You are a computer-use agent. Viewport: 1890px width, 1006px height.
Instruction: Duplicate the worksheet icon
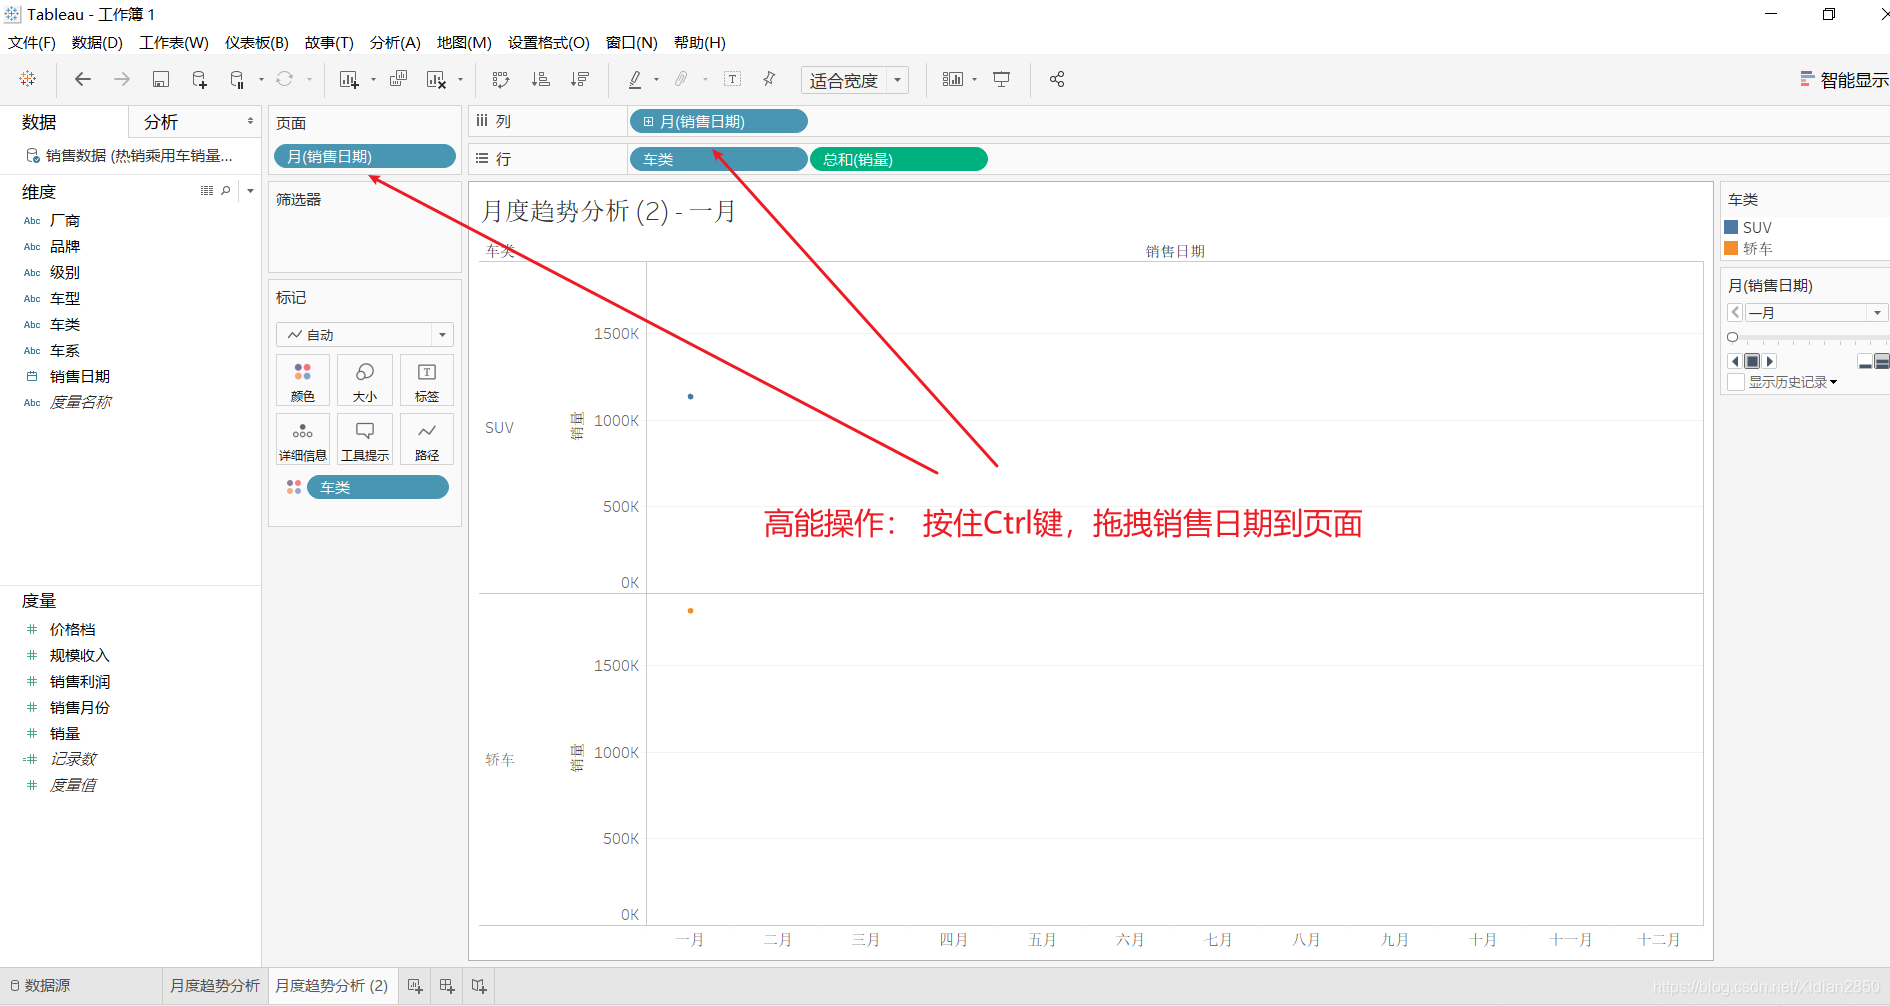(x=398, y=79)
